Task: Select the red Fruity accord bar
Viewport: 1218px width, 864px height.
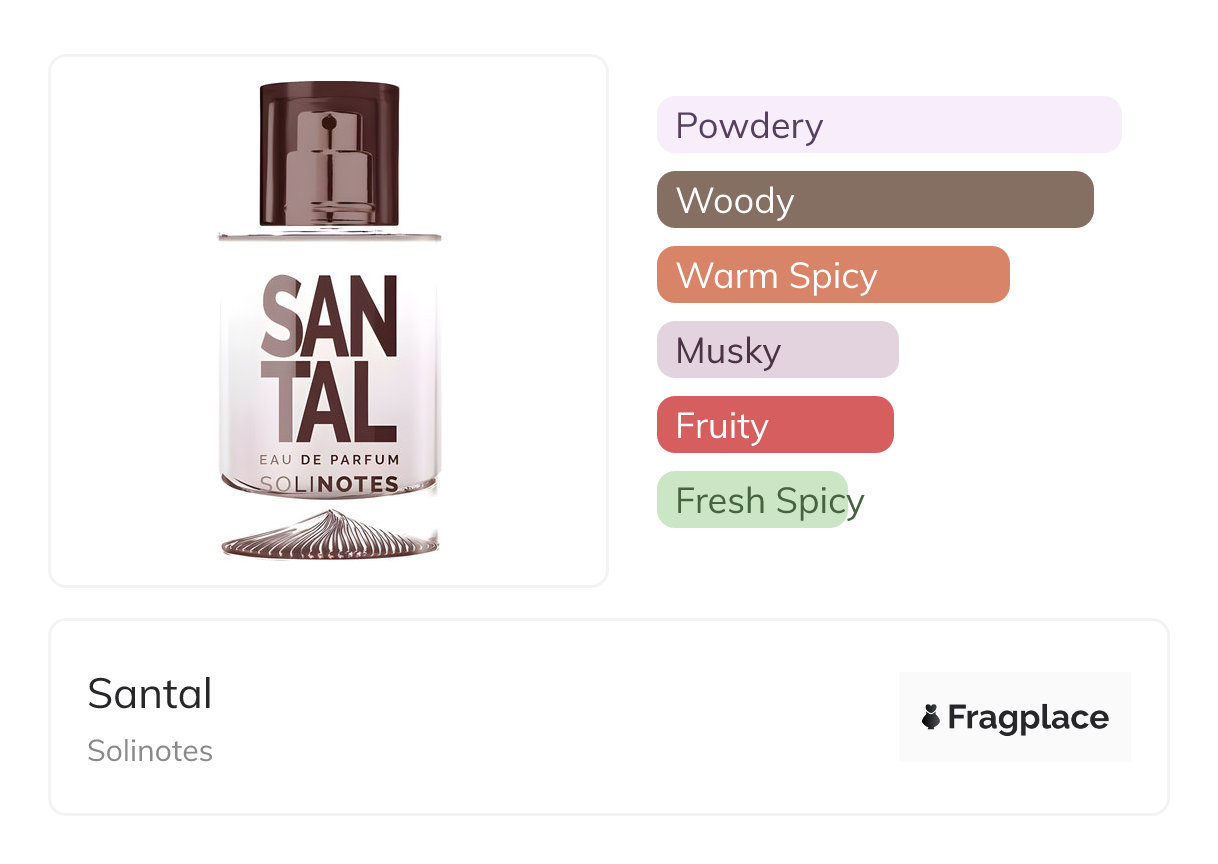Action: (774, 425)
